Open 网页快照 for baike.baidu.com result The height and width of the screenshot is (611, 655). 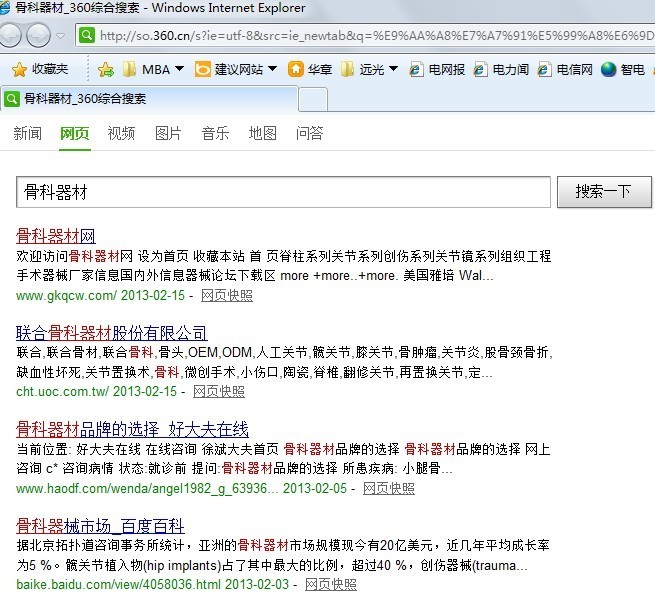coord(331,585)
